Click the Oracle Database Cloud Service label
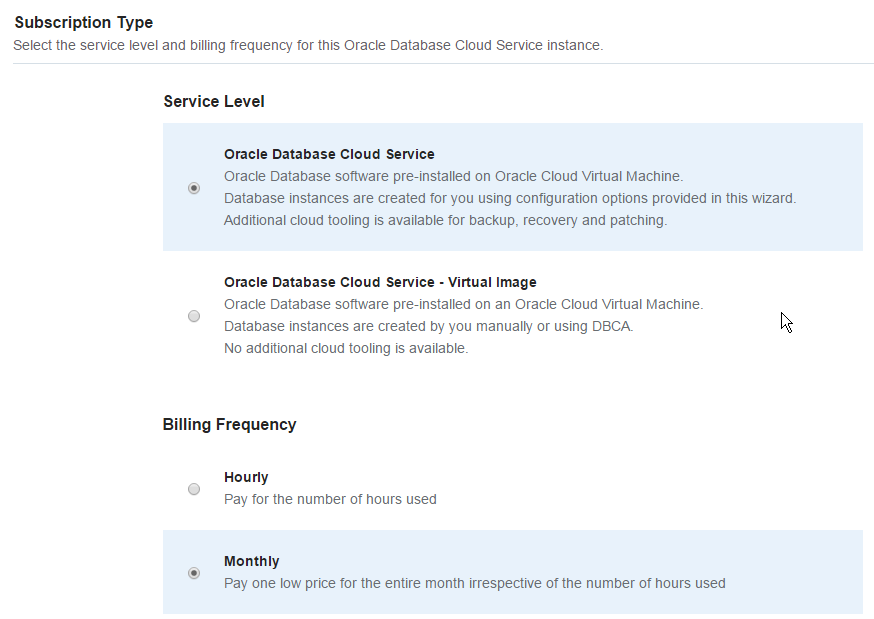Screen dimensions: 874x619 click(329, 154)
